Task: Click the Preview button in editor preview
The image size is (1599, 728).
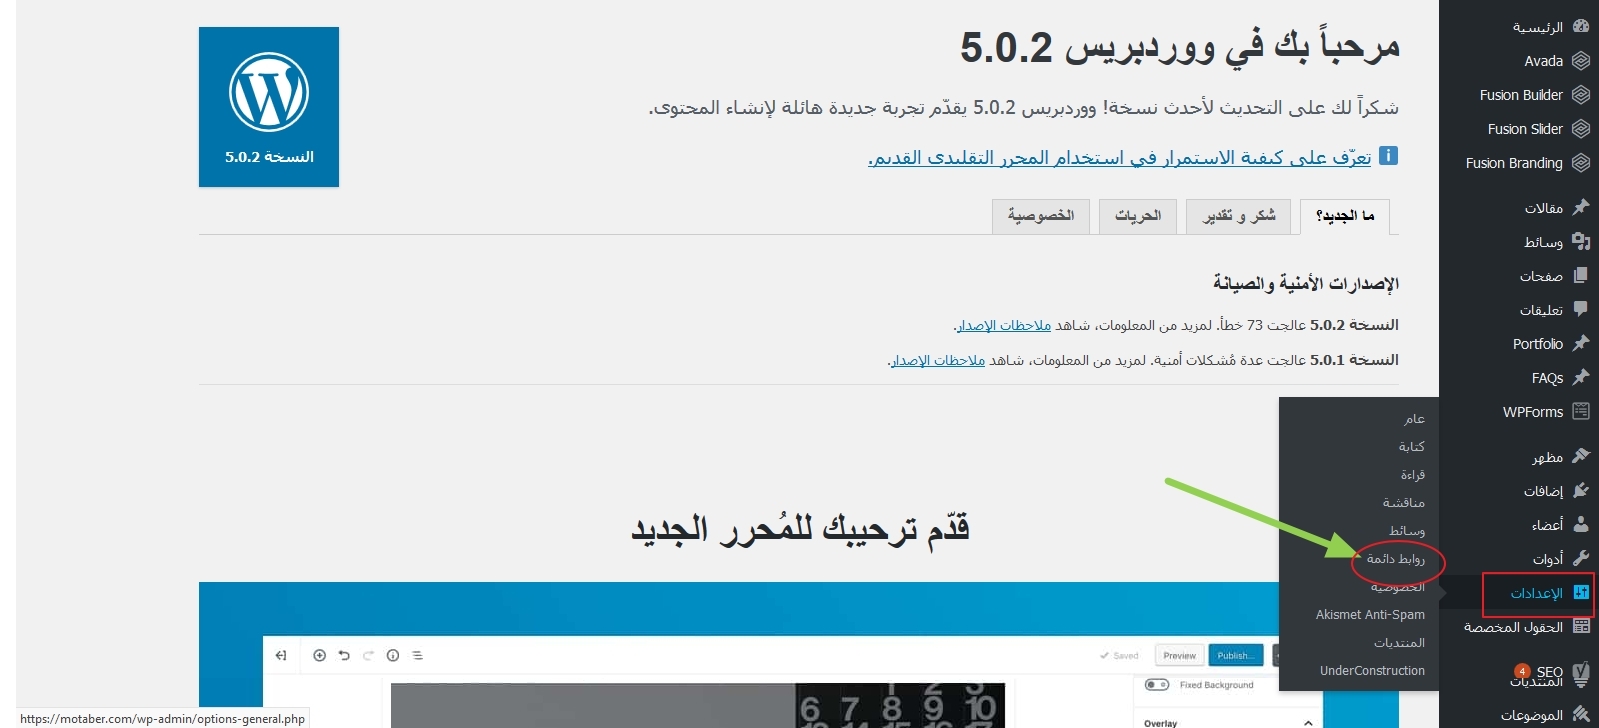Action: coord(1179,656)
